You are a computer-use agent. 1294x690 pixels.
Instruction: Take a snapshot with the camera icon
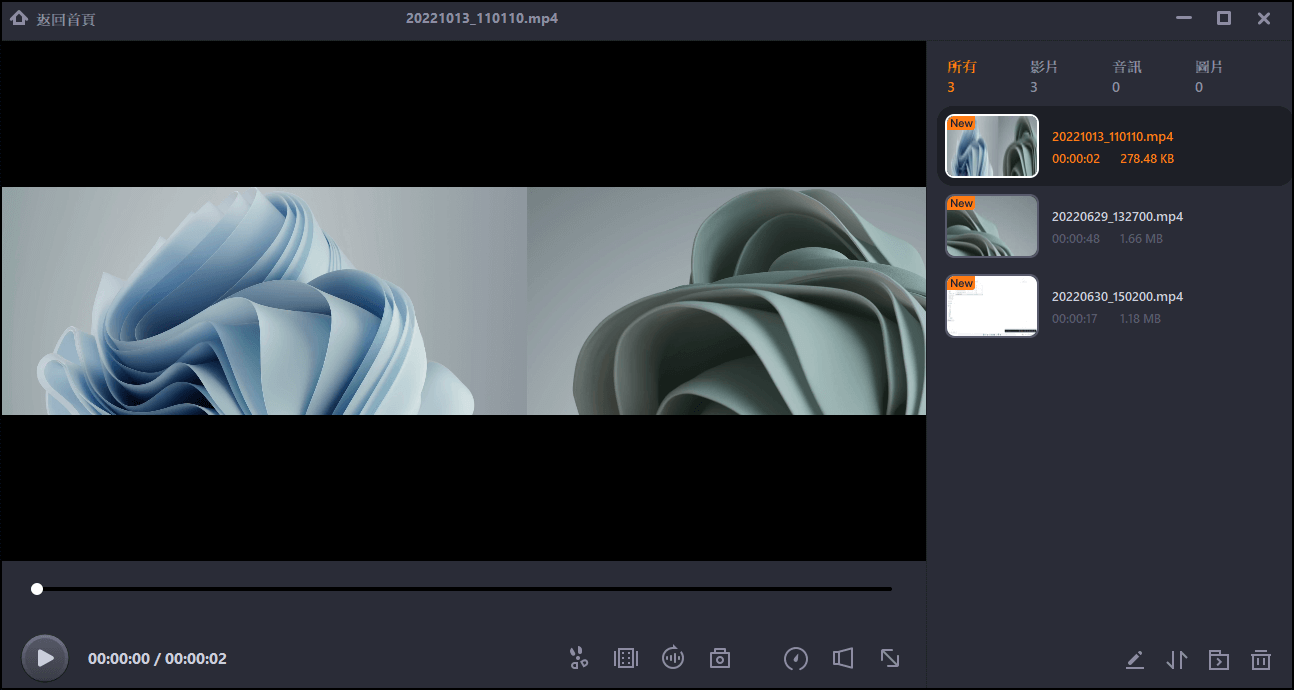720,658
